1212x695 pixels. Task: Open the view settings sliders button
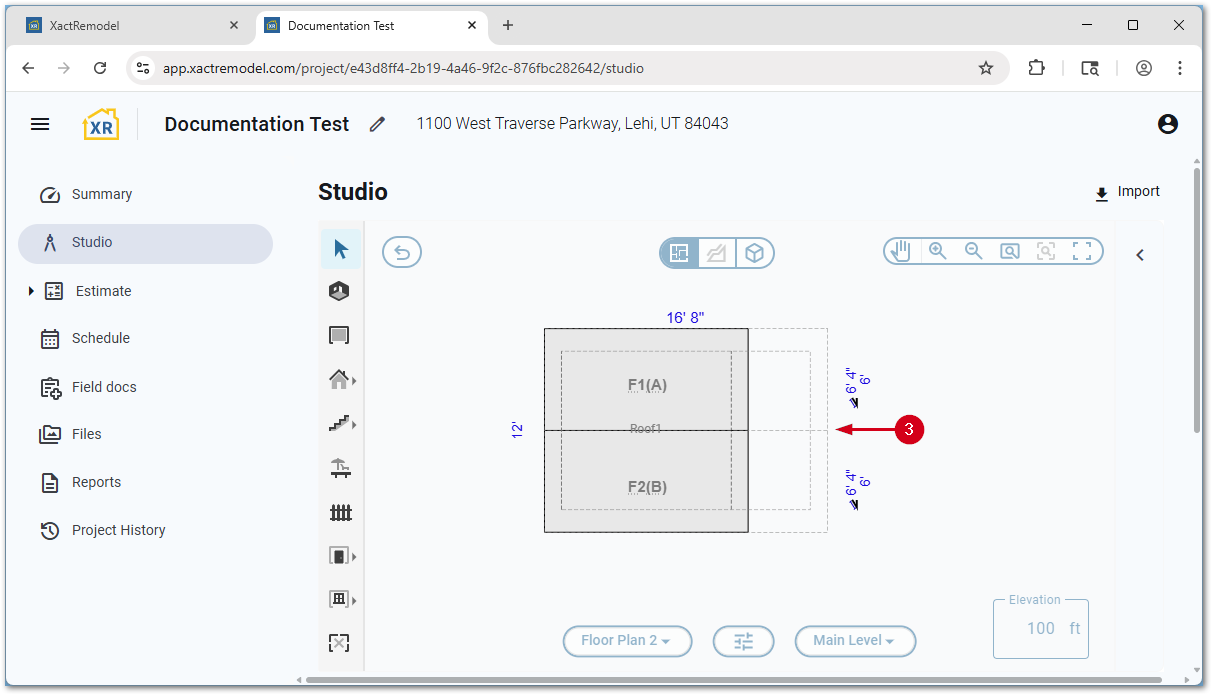tap(743, 641)
